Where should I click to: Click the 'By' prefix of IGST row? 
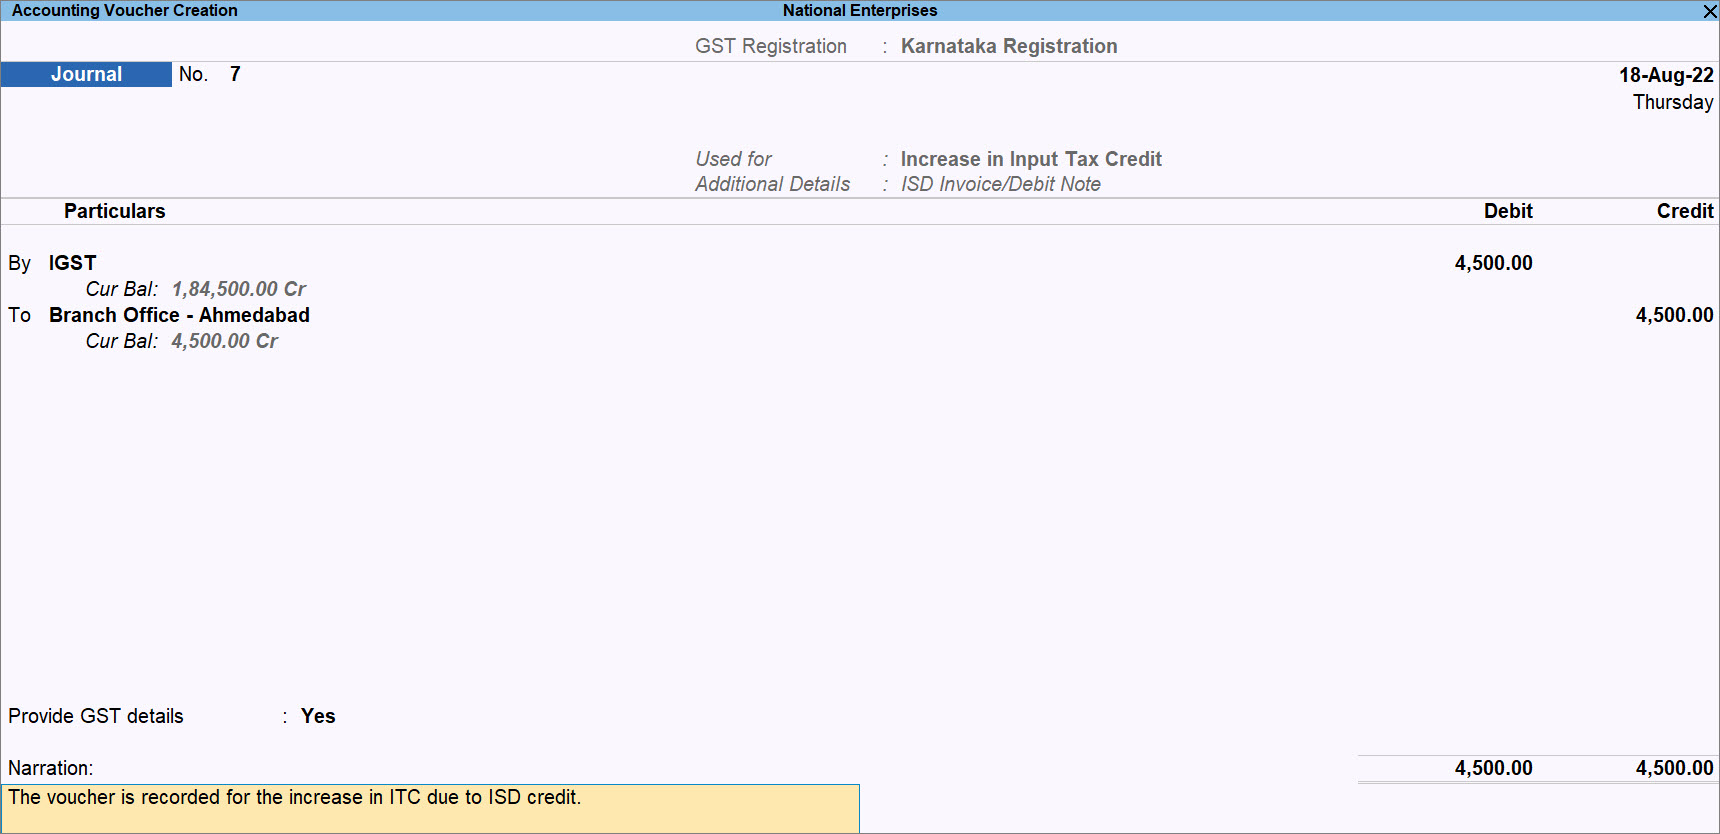(x=20, y=263)
